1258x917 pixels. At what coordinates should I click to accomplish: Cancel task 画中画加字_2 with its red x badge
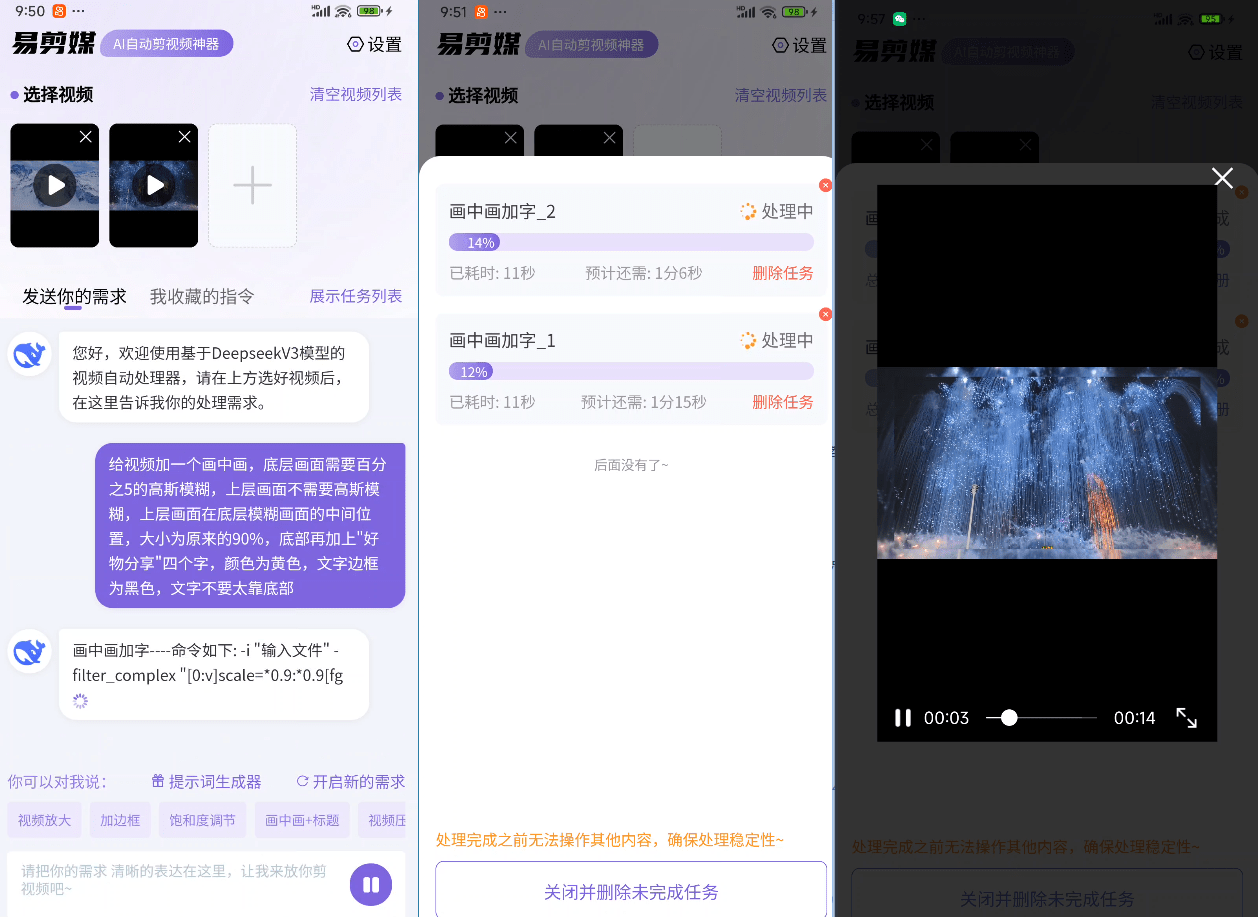point(825,185)
